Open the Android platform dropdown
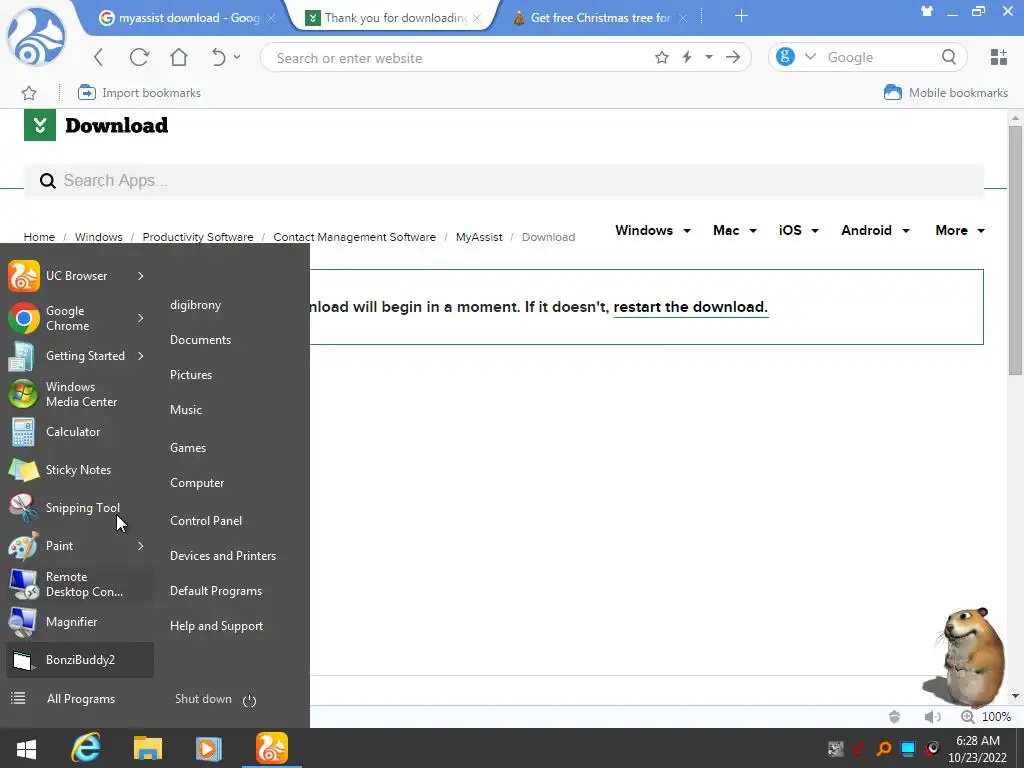Viewport: 1024px width, 768px height. pyautogui.click(x=875, y=231)
